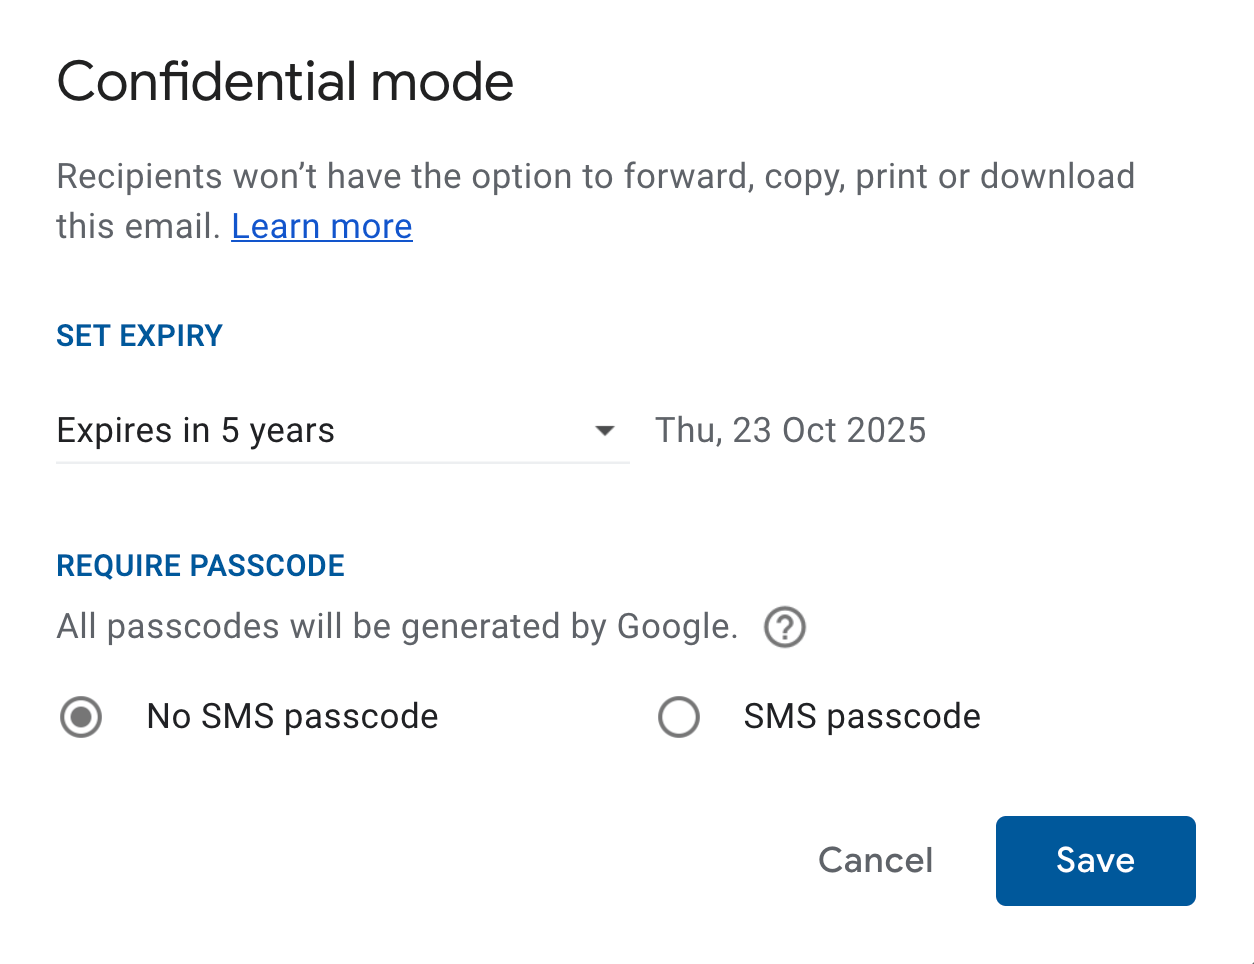The width and height of the screenshot is (1254, 964).
Task: Open the 'Learn more' link
Action: pyautogui.click(x=322, y=227)
